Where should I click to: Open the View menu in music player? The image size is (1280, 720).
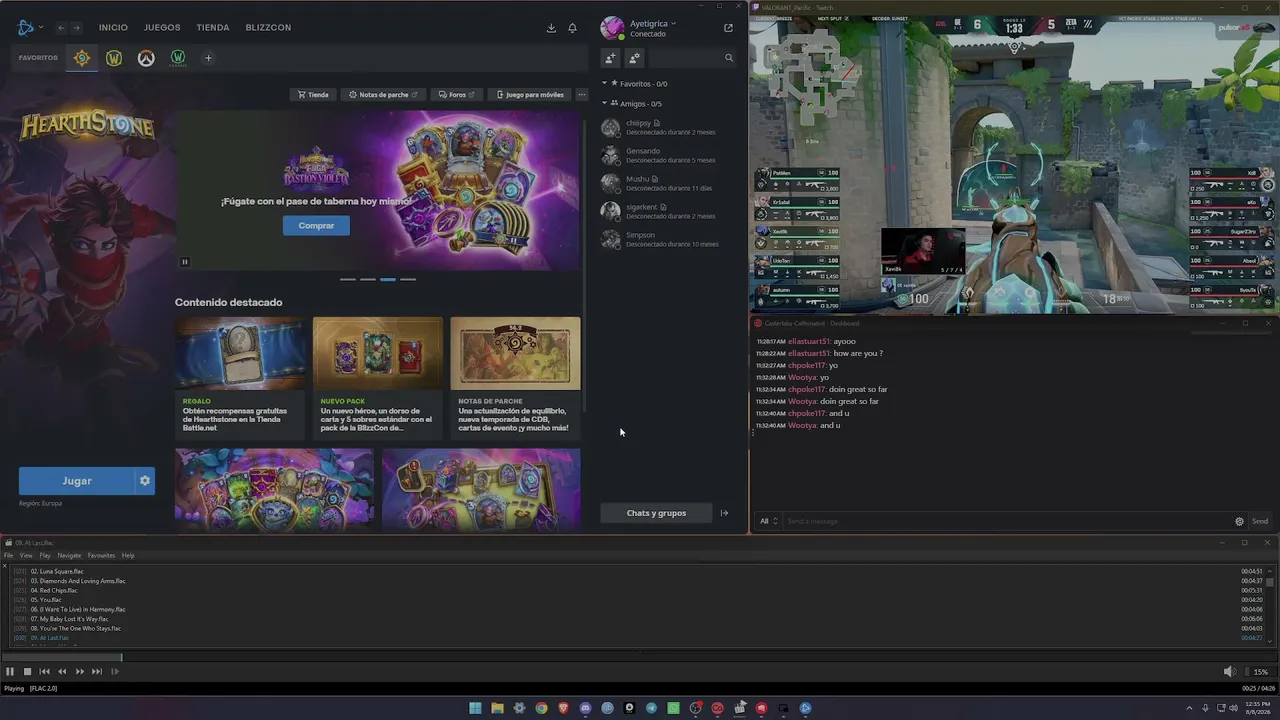coord(26,556)
